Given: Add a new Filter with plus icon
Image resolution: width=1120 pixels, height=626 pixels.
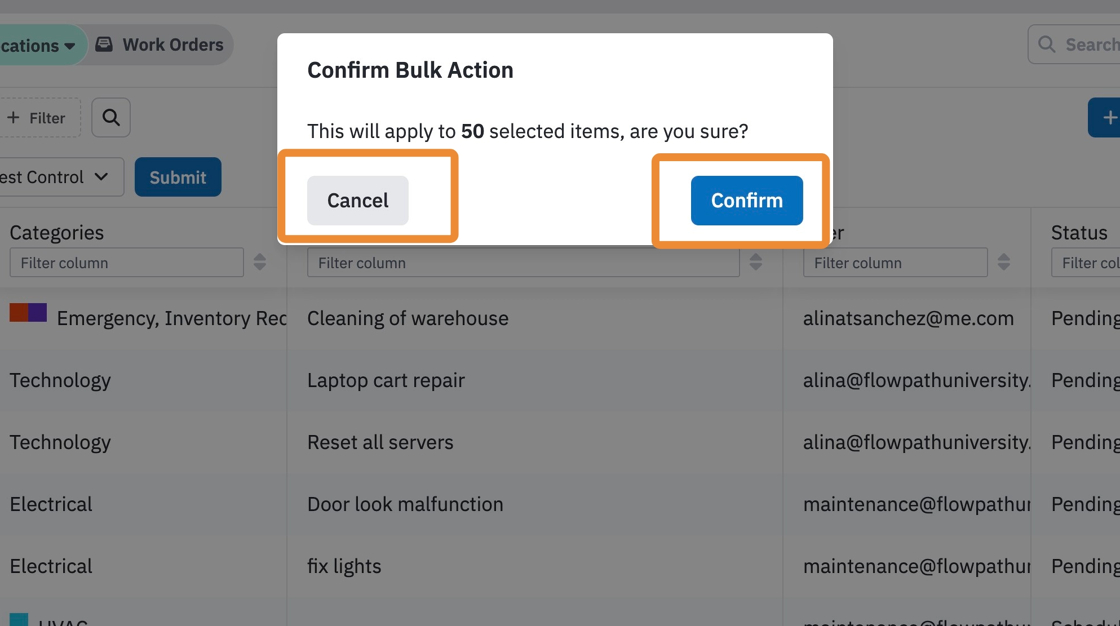Looking at the screenshot, I should tap(37, 117).
